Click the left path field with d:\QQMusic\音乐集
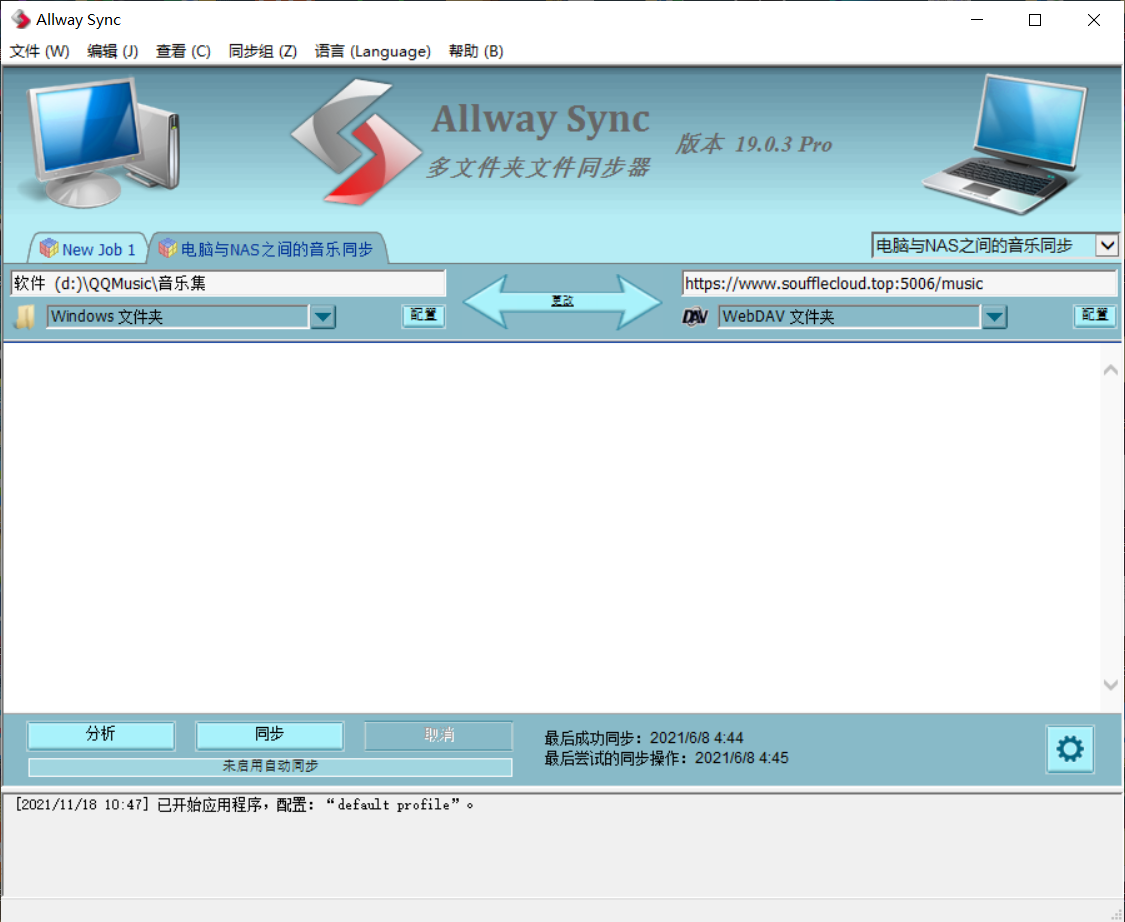Screen dimensions: 1125x922 [x=228, y=283]
